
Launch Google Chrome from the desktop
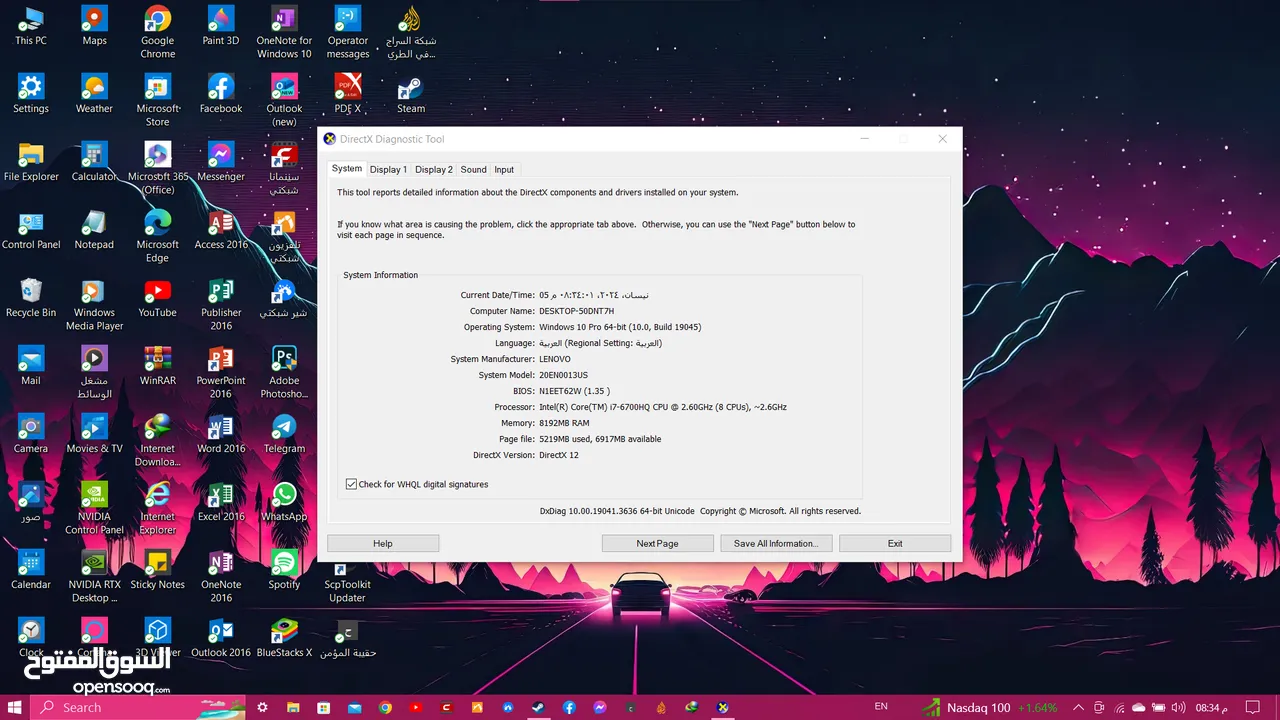coord(157,32)
